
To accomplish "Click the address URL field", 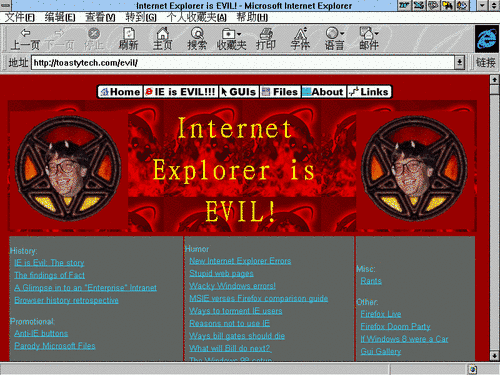I will click(x=243, y=62).
